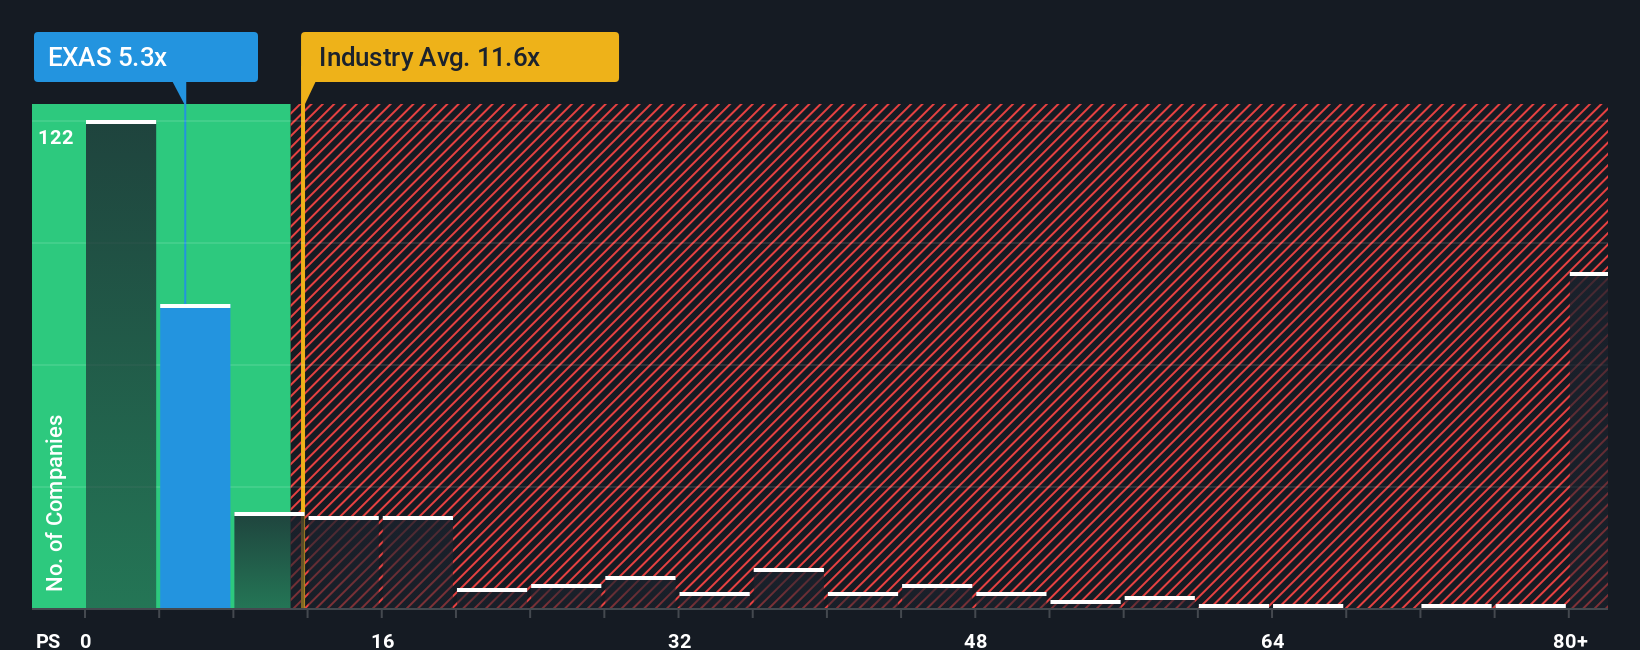The width and height of the screenshot is (1640, 650).
Task: Click the Industry Avg. 11.6x label
Action: [460, 57]
